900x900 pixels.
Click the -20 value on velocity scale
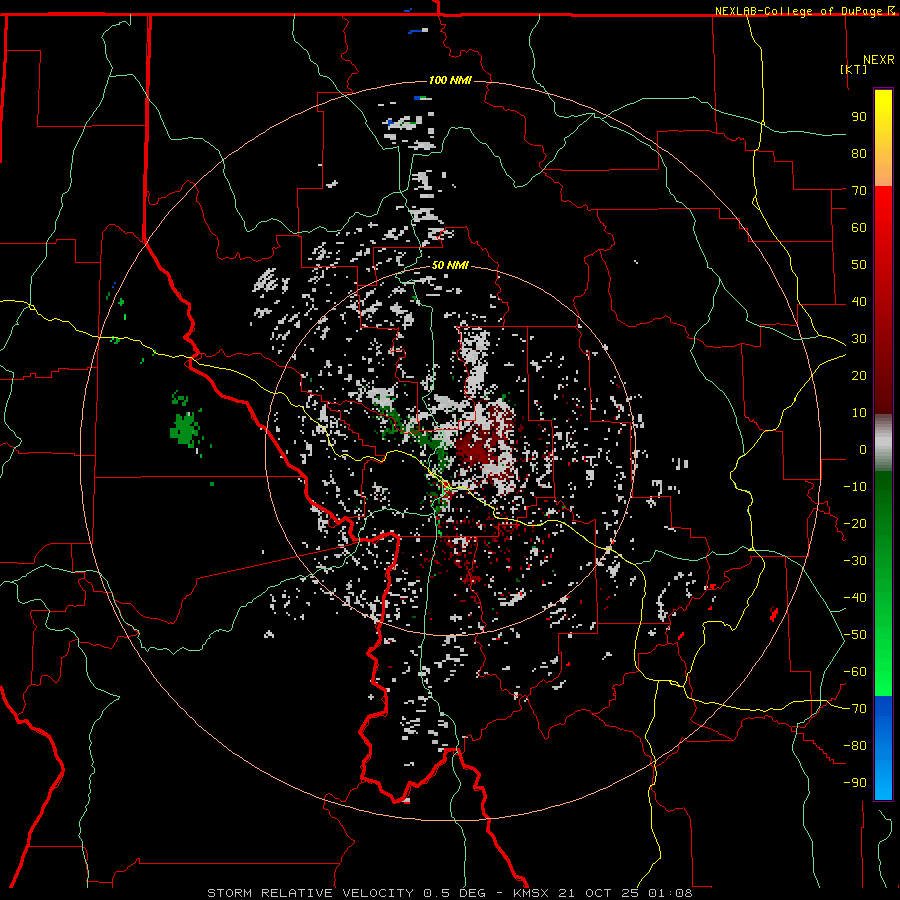855,523
